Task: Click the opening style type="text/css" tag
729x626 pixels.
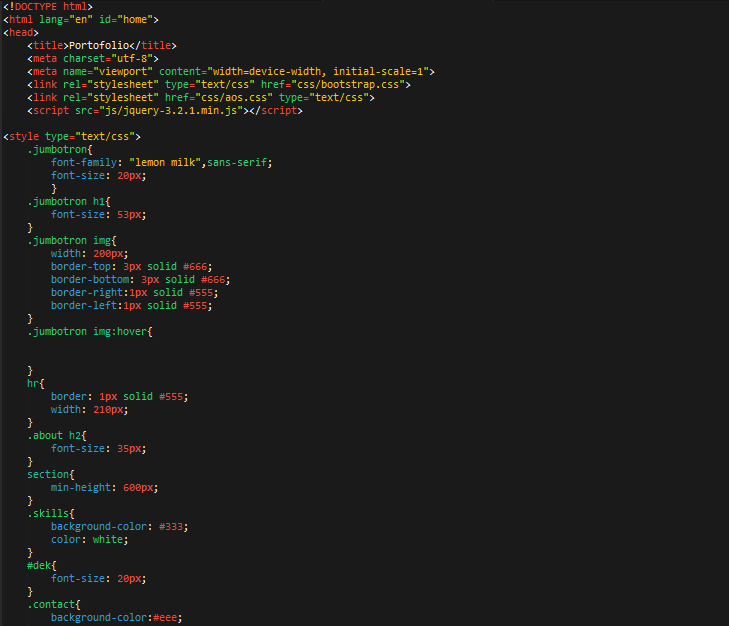Action: [72, 137]
